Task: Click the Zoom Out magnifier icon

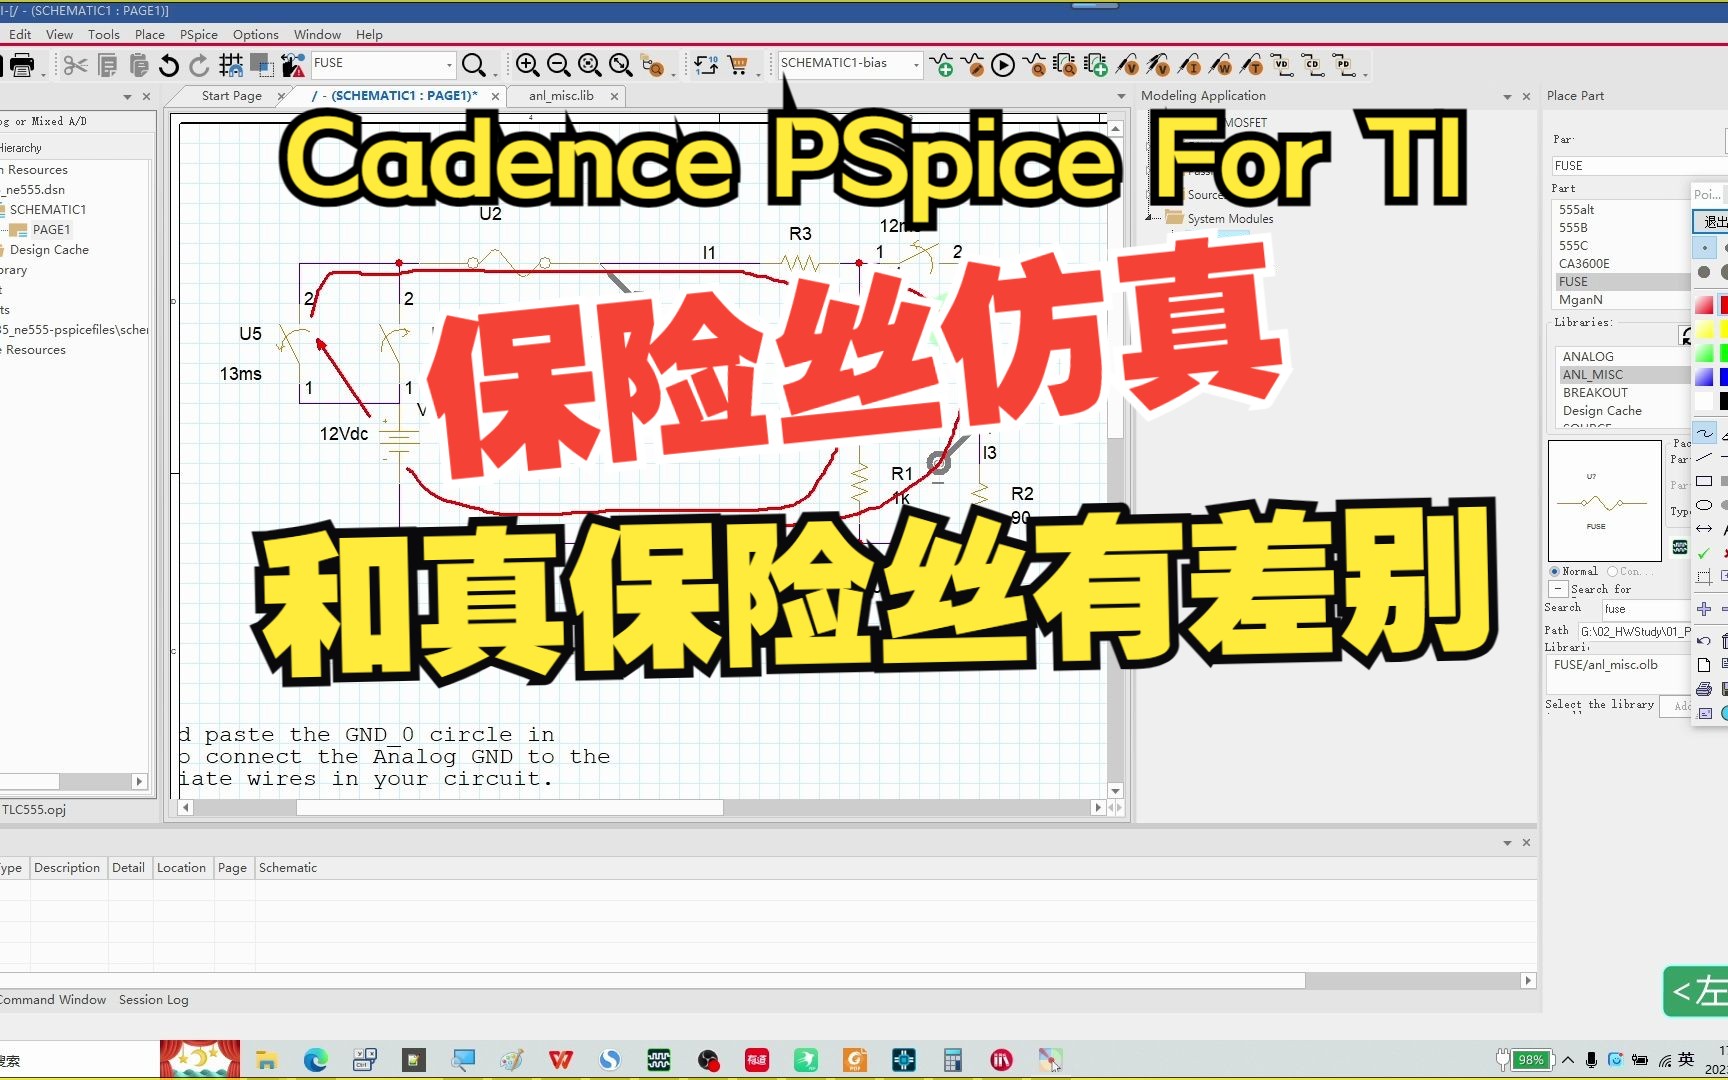Action: point(558,66)
